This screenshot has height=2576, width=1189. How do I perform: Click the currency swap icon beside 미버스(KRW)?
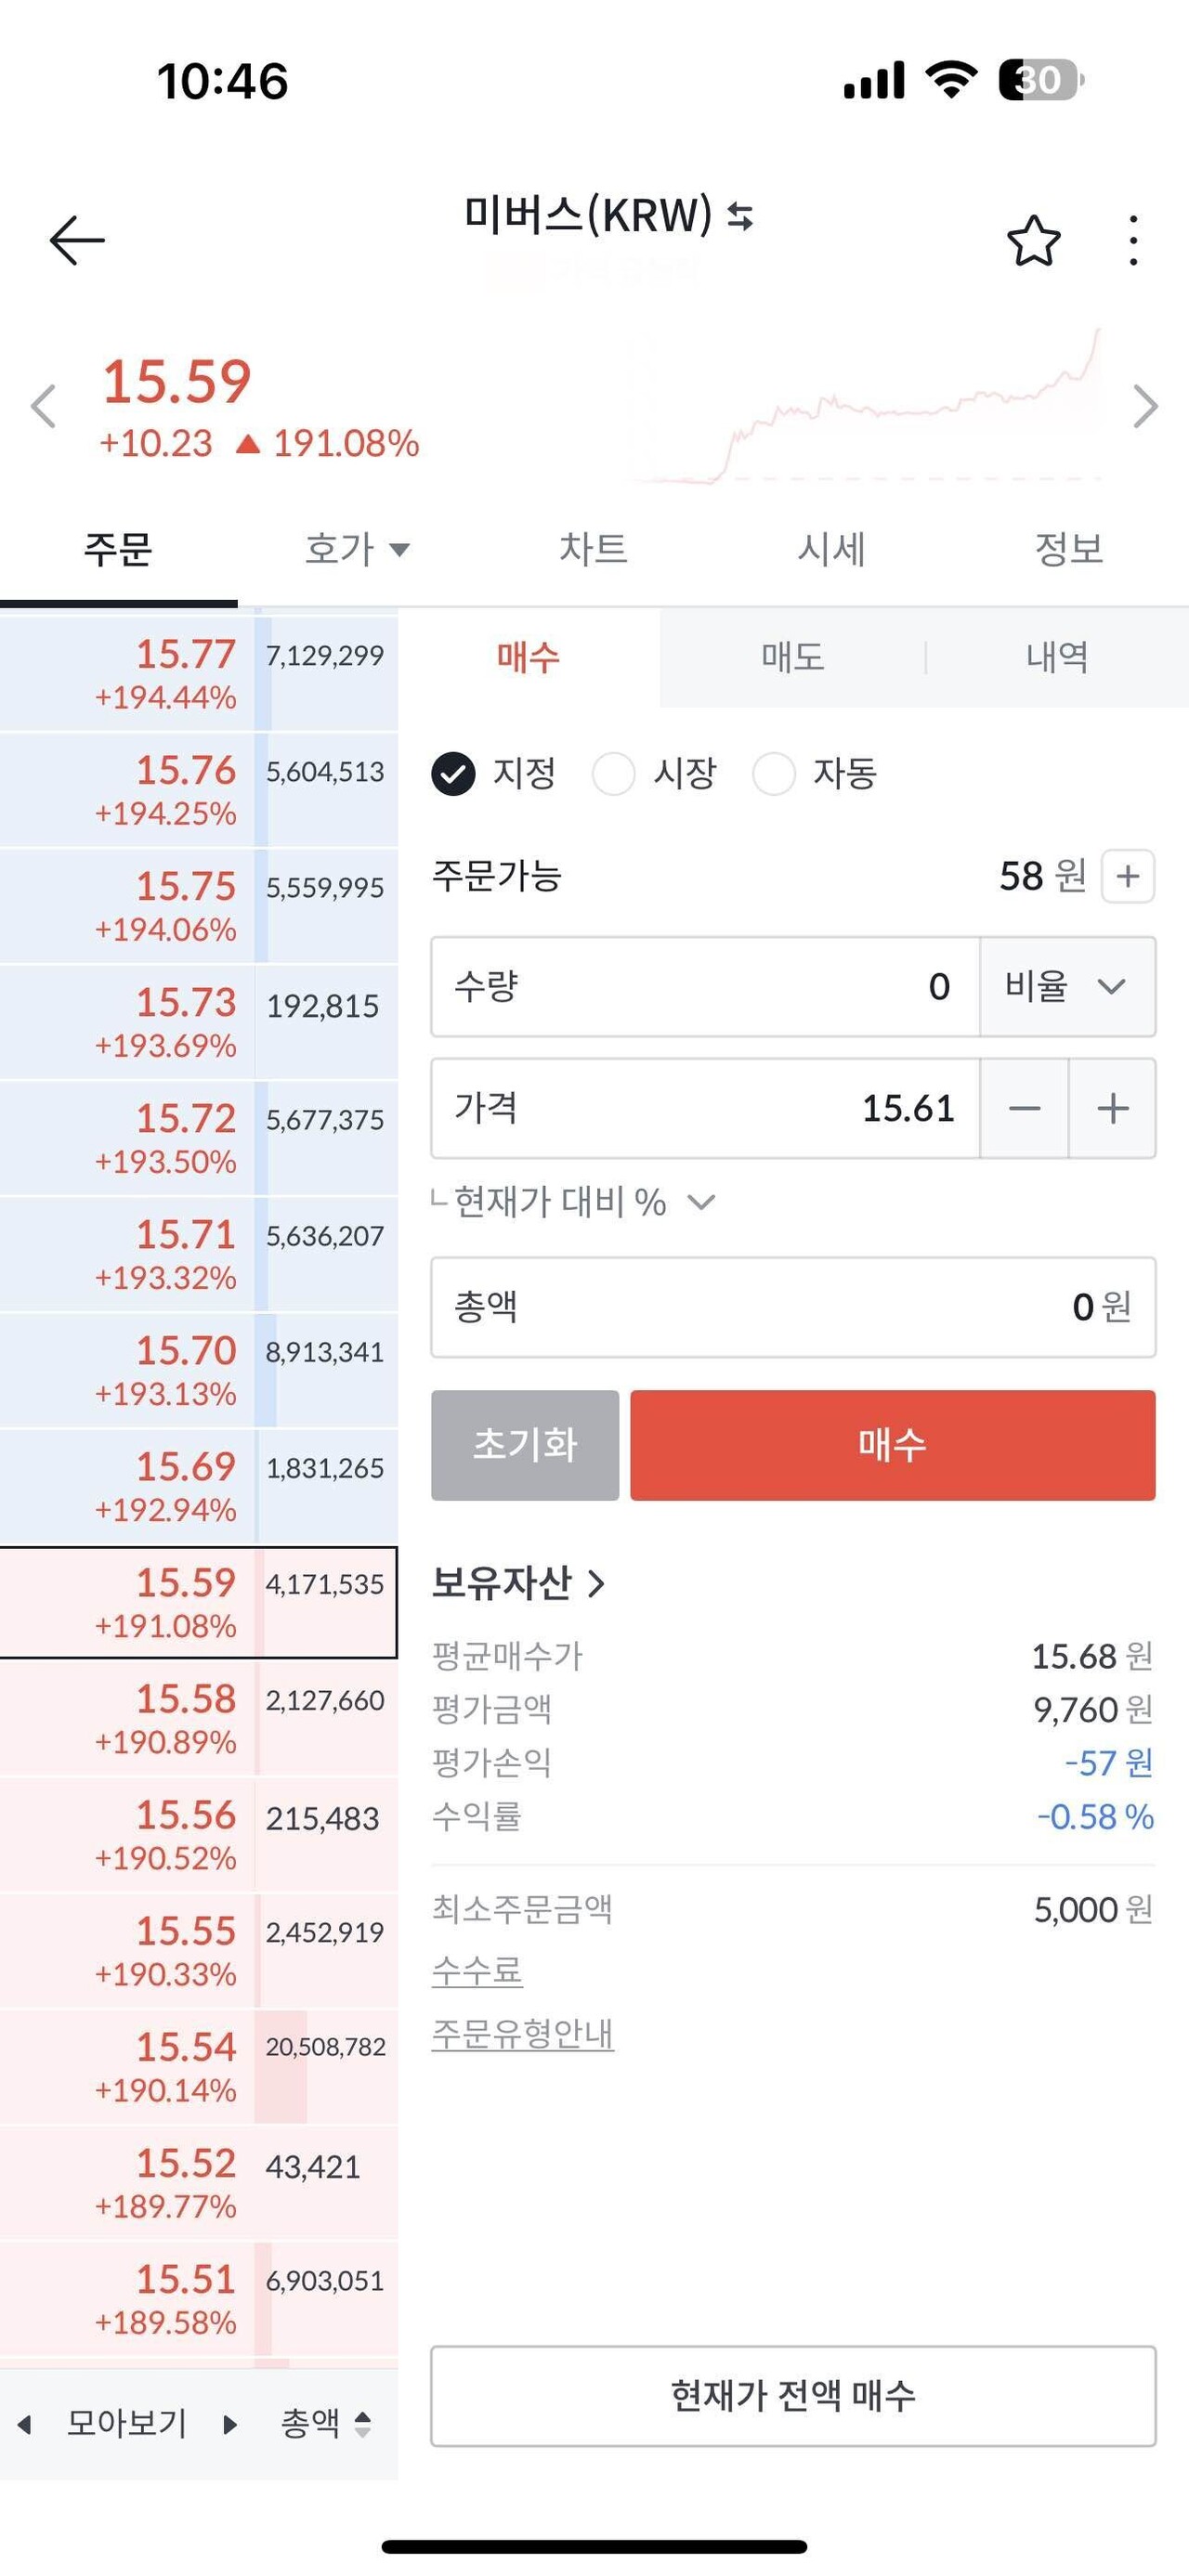click(739, 219)
